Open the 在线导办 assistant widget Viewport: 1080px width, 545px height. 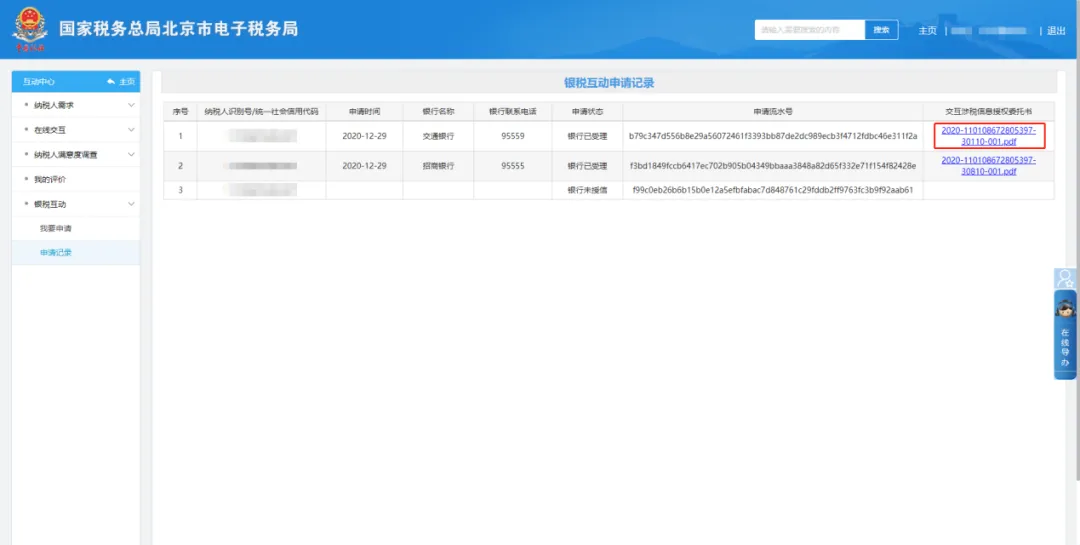pyautogui.click(x=1066, y=335)
